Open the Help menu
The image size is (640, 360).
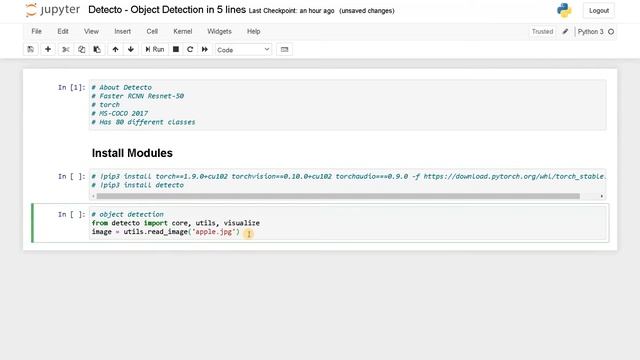coord(253,31)
